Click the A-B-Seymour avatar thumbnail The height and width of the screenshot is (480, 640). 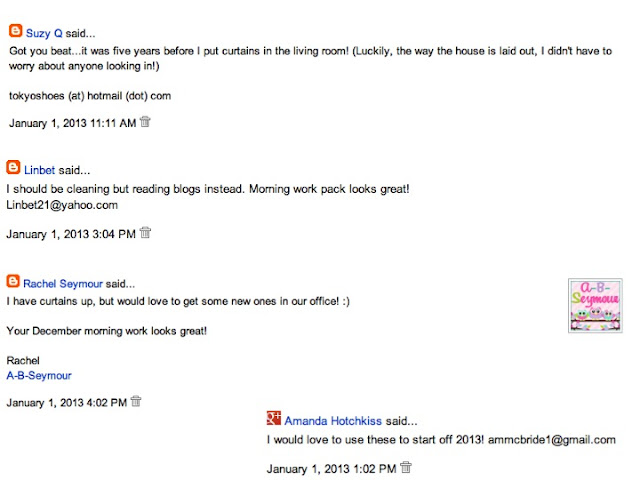click(x=595, y=305)
